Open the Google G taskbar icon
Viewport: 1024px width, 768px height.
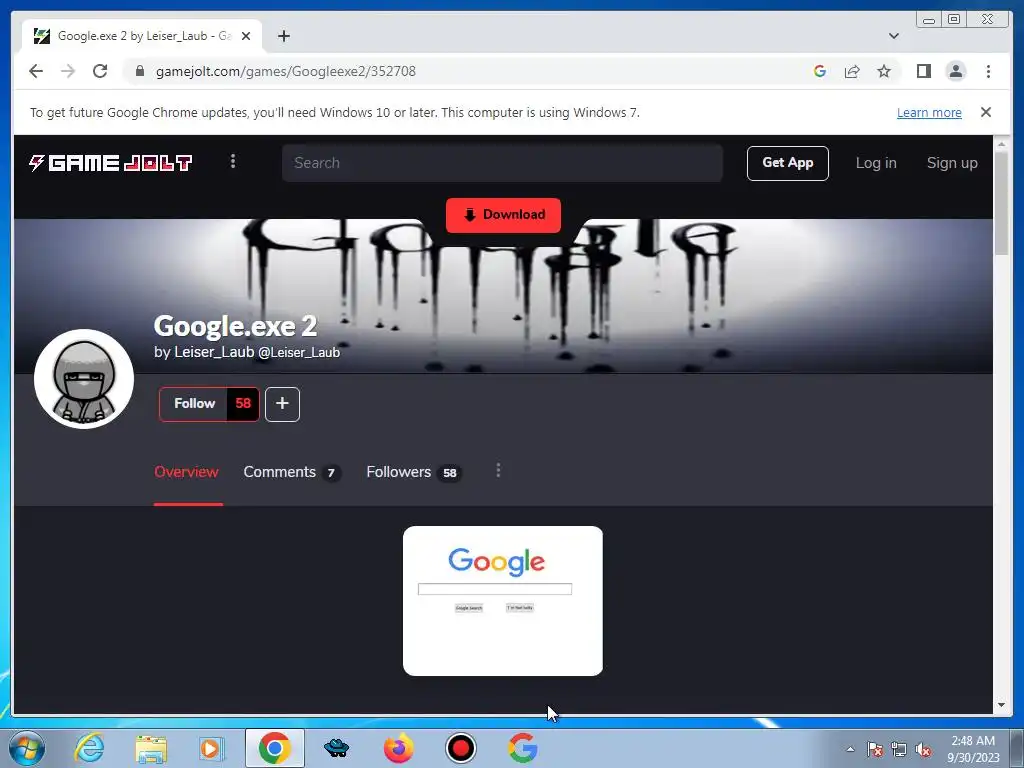[x=522, y=748]
